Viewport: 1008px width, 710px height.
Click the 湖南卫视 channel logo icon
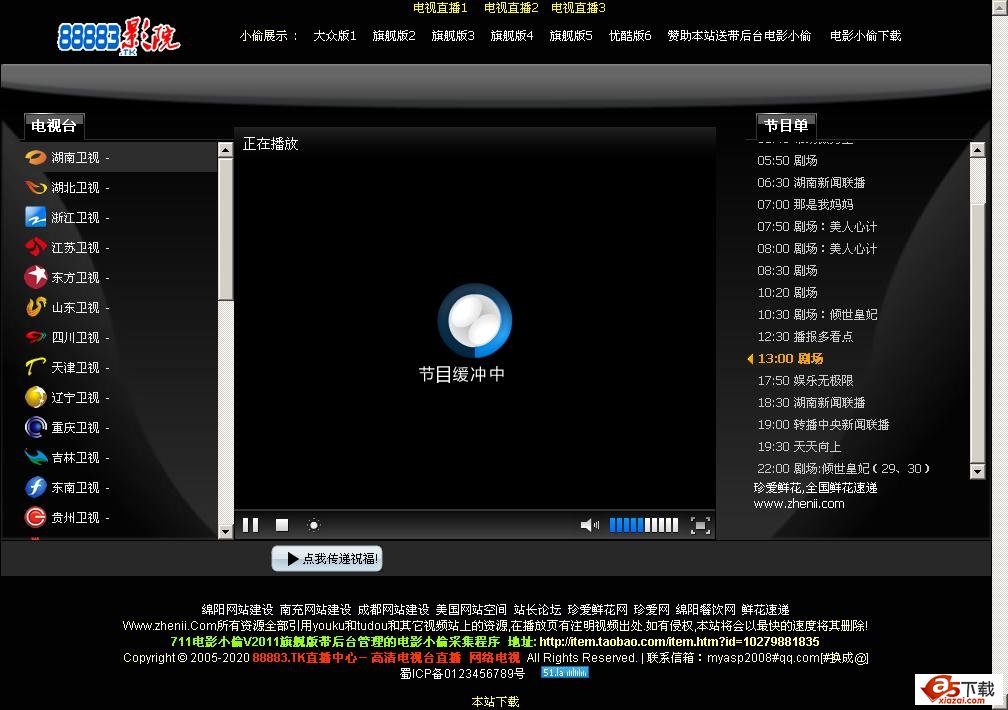click(x=35, y=158)
